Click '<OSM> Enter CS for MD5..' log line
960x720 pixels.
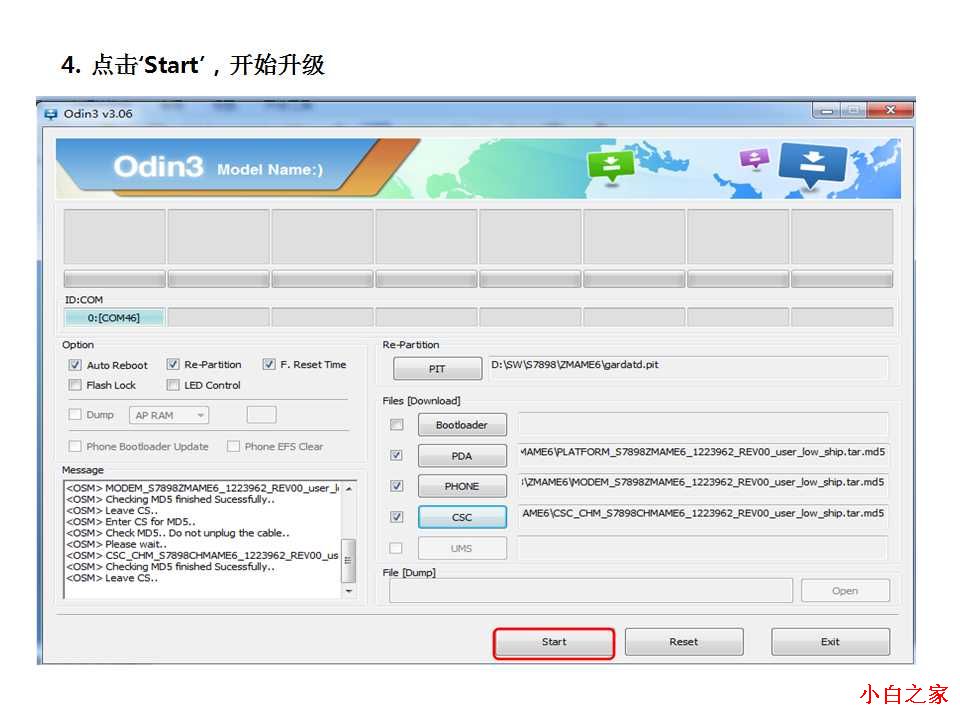coord(131,522)
